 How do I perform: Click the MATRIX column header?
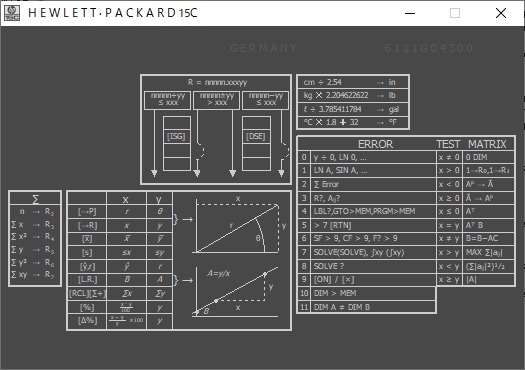[487, 144]
